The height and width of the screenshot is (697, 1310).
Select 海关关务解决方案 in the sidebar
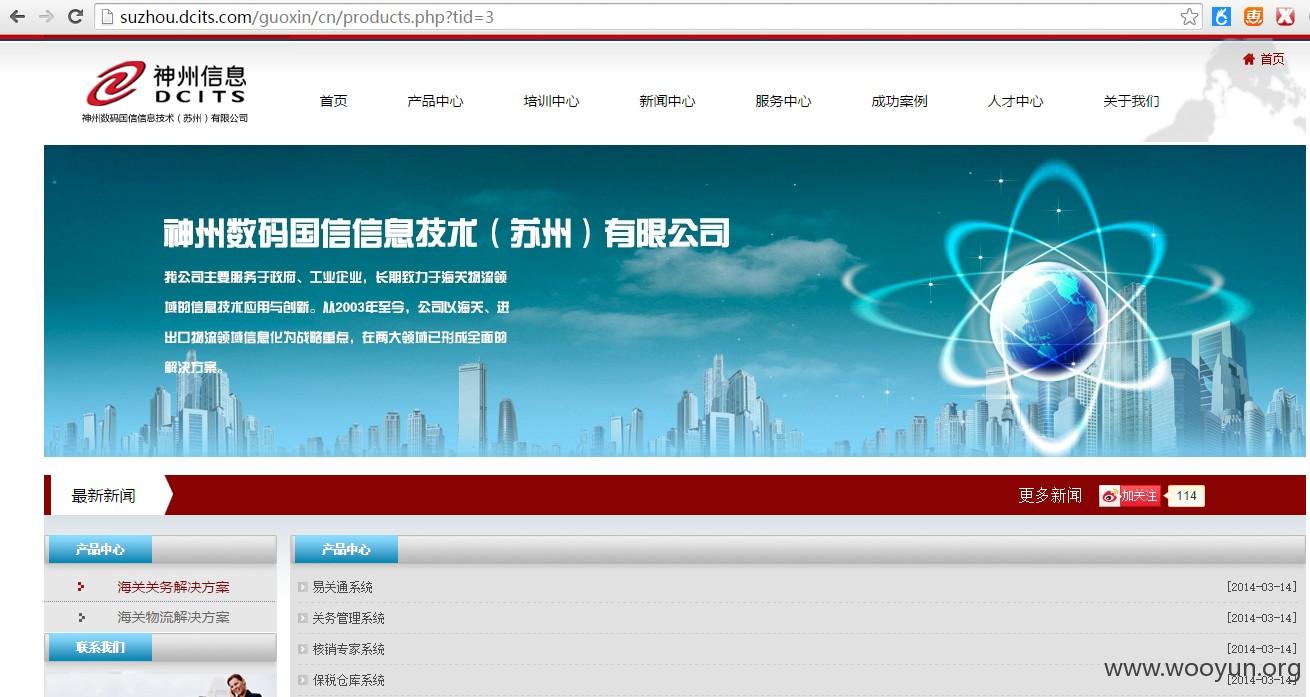click(173, 587)
